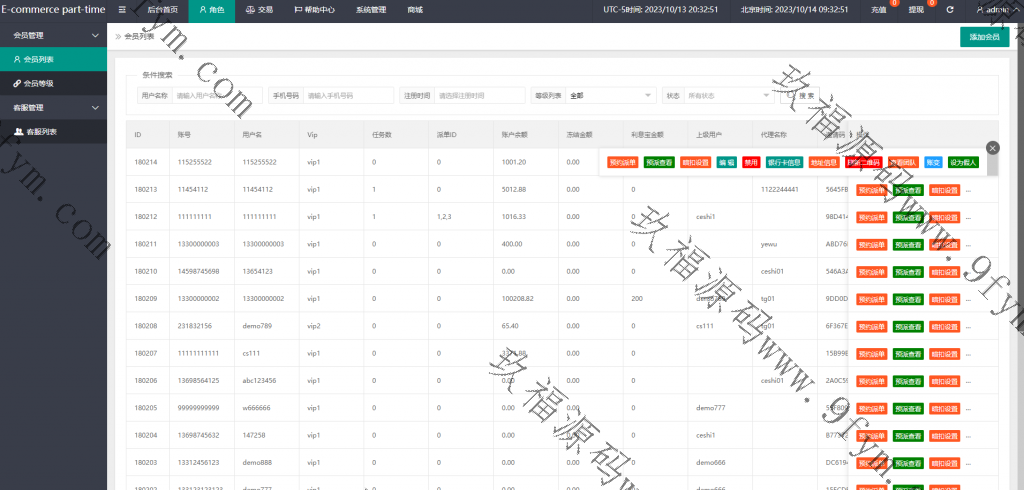
Task: Switch to the 交易 top menu
Action: tap(258, 9)
